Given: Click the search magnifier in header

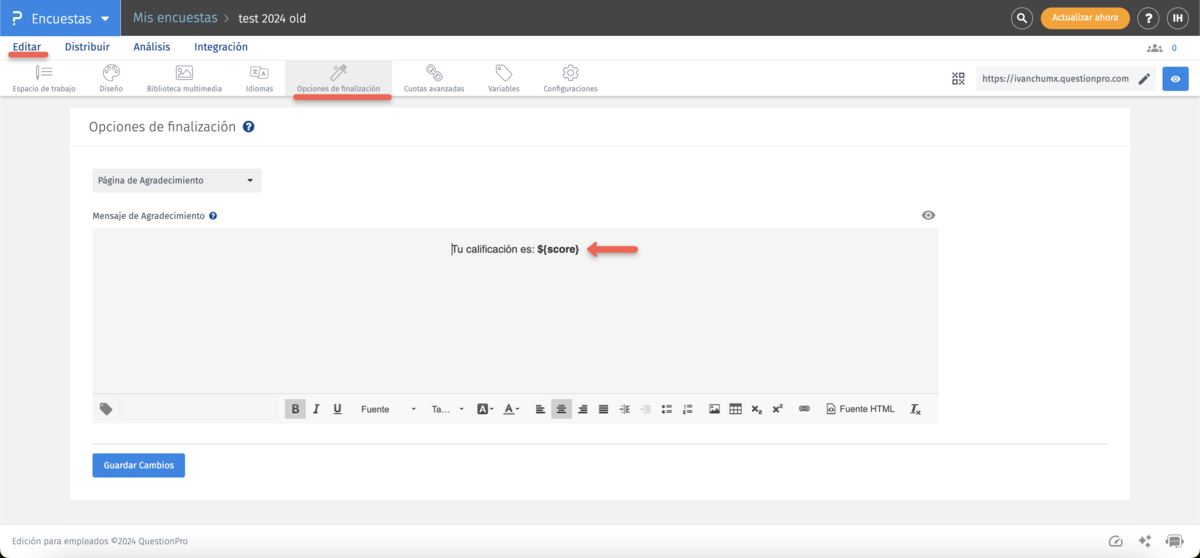Looking at the screenshot, I should 1021,18.
